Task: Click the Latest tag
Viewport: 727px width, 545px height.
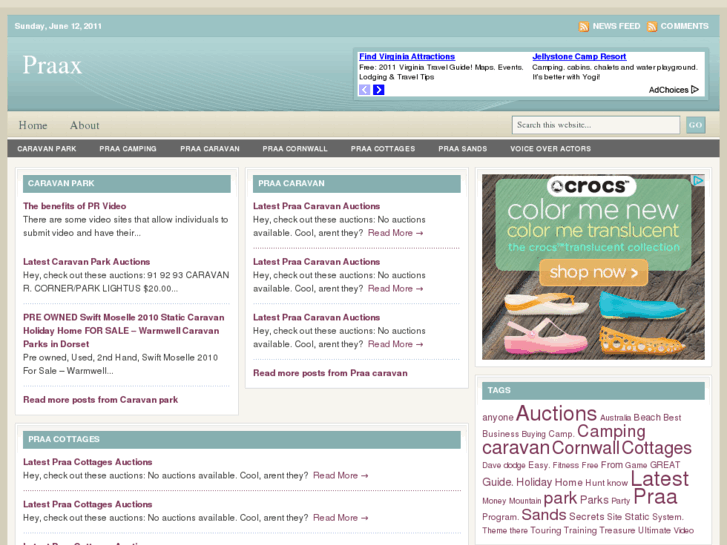Action: 659,479
